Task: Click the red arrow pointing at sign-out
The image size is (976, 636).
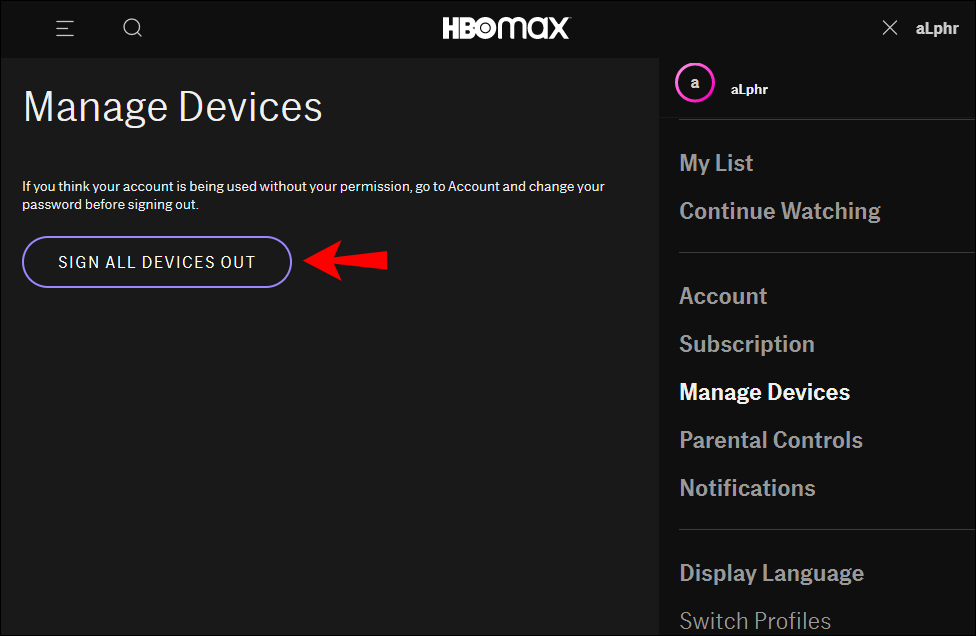Action: [345, 260]
